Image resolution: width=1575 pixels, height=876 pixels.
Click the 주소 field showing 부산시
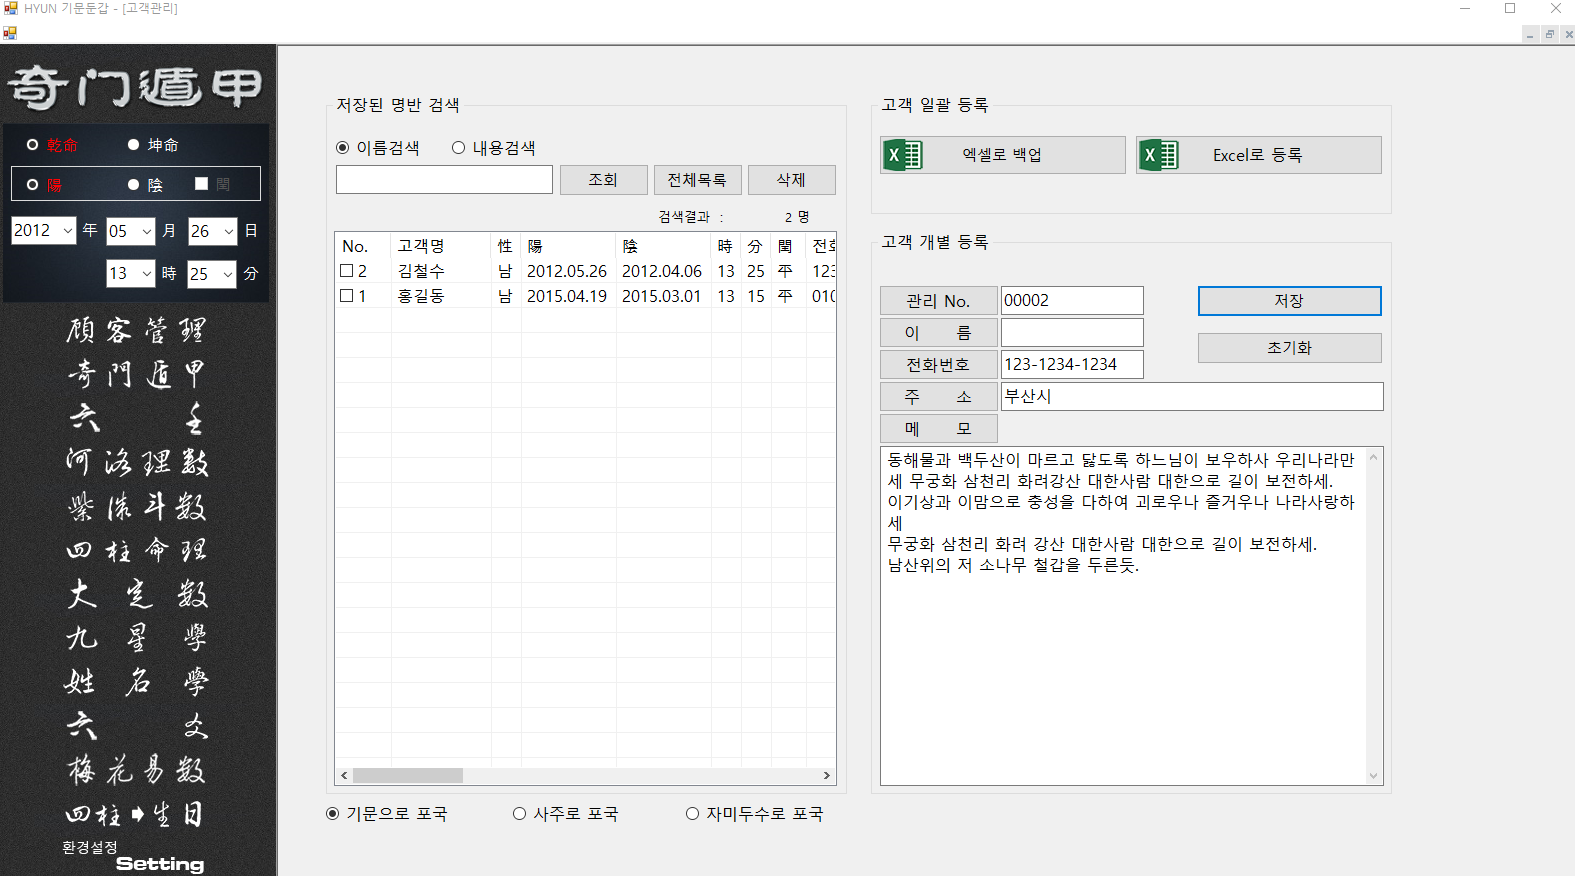1192,396
